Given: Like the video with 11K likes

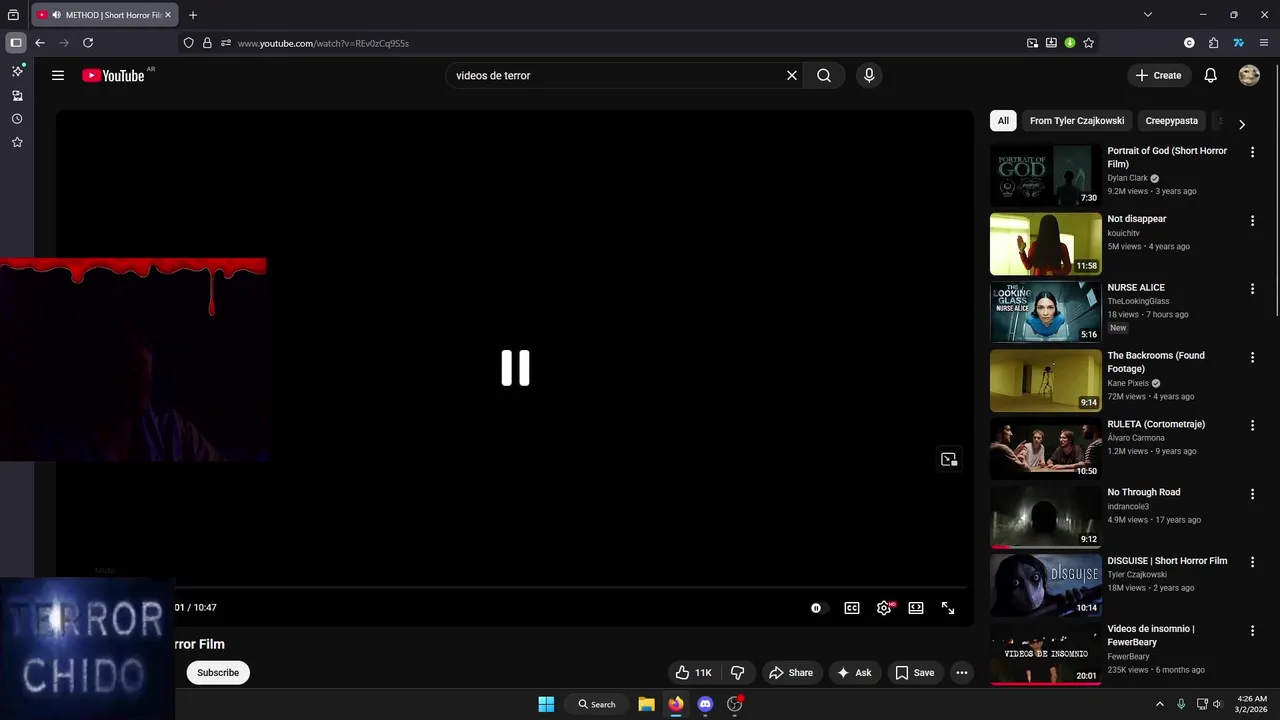Looking at the screenshot, I should coord(692,673).
